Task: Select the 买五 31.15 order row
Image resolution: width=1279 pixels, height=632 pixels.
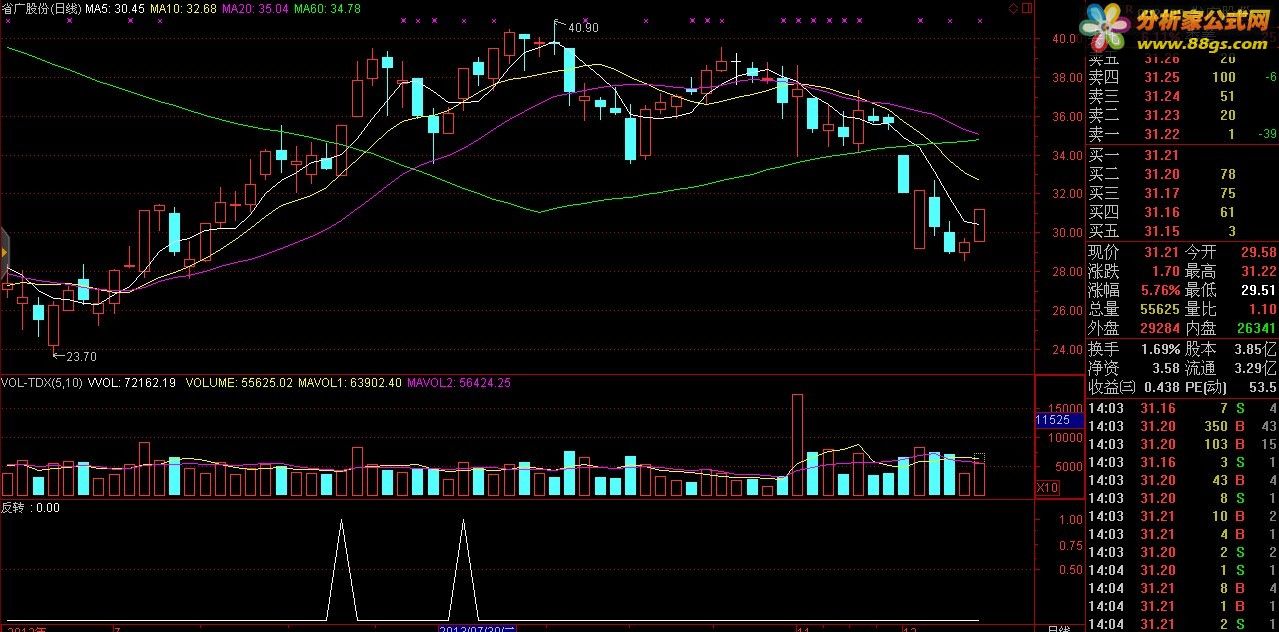Action: coord(1182,231)
